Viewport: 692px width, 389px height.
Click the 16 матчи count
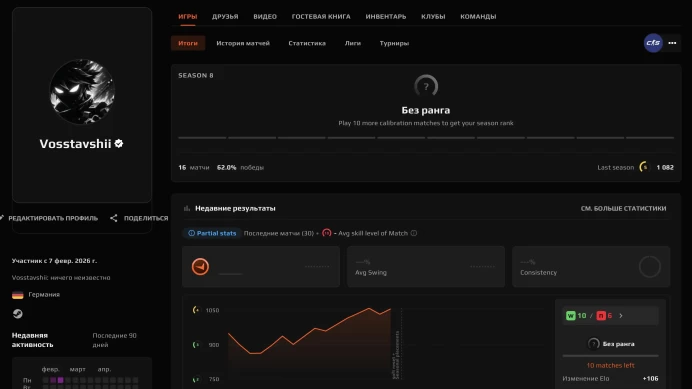194,167
